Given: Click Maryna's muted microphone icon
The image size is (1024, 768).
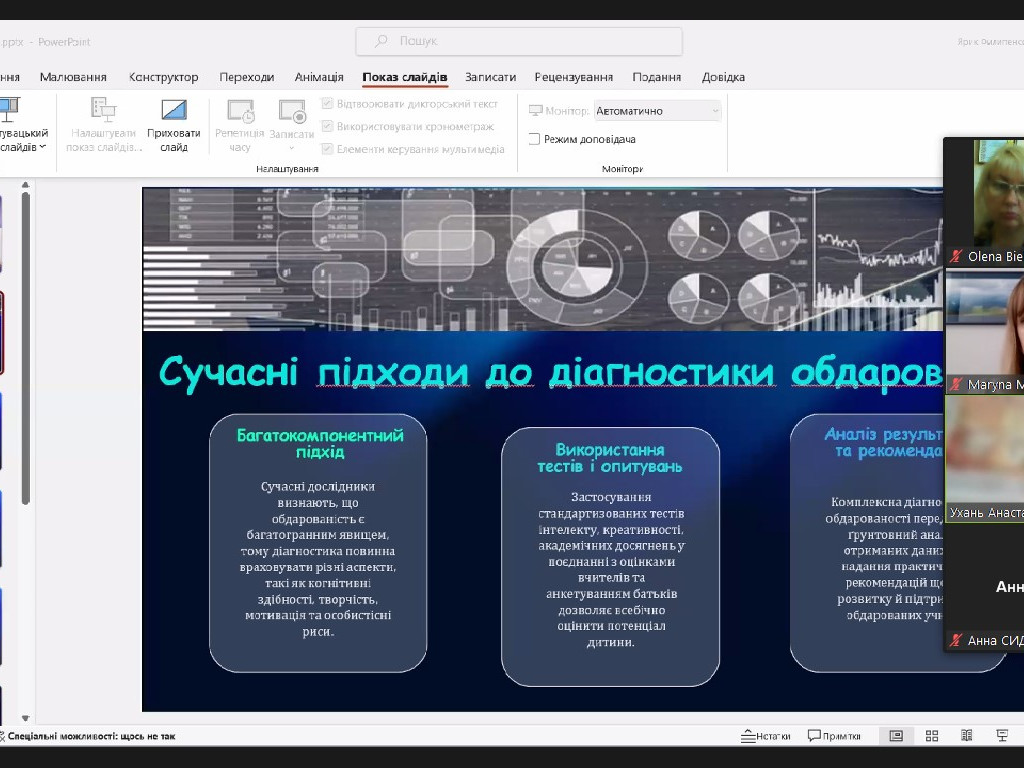Looking at the screenshot, I should pos(956,385).
